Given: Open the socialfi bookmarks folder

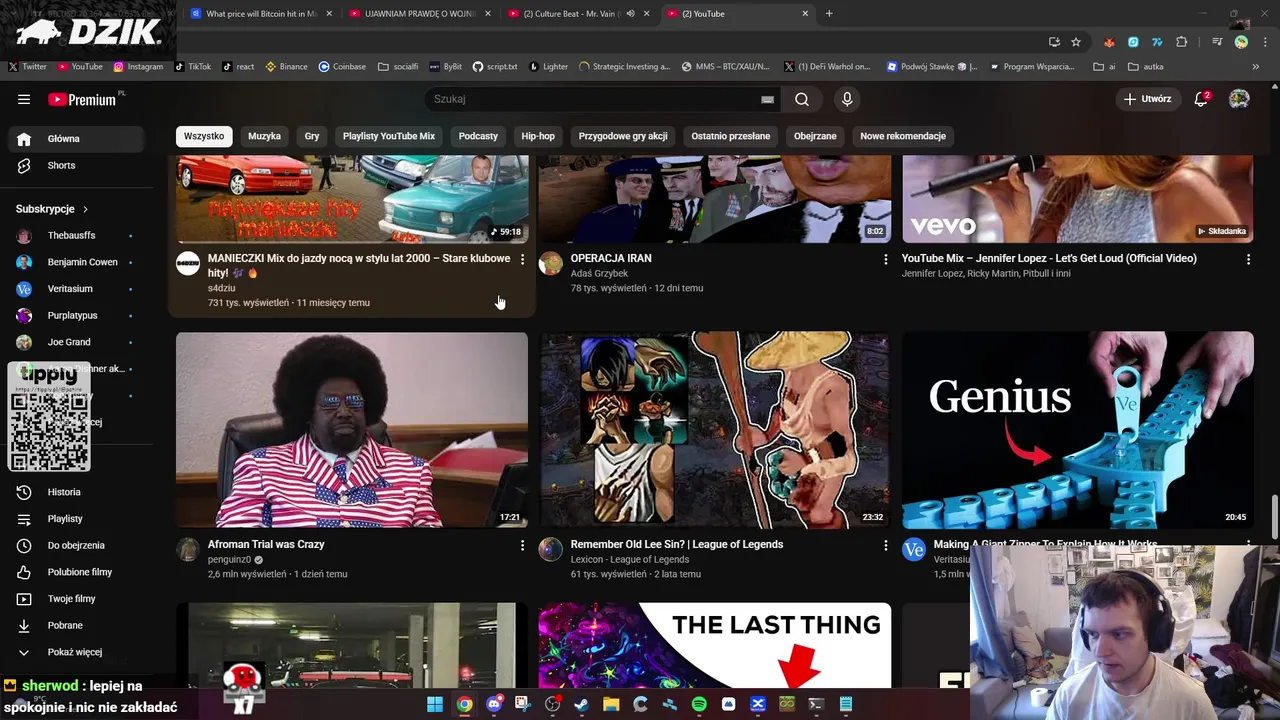Looking at the screenshot, I should point(398,67).
